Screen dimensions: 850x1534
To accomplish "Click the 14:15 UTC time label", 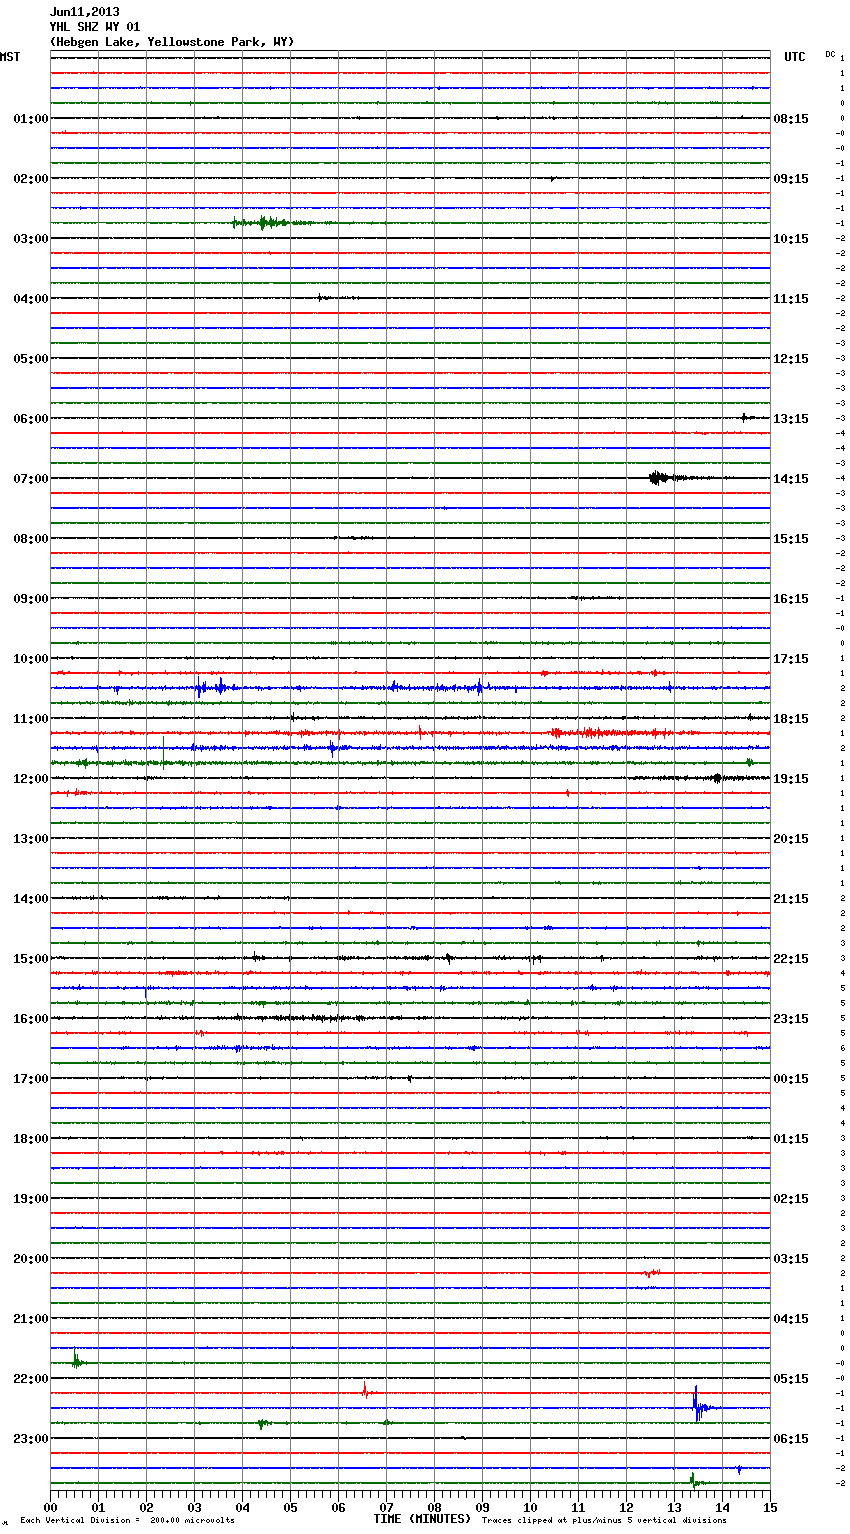I will coord(791,479).
